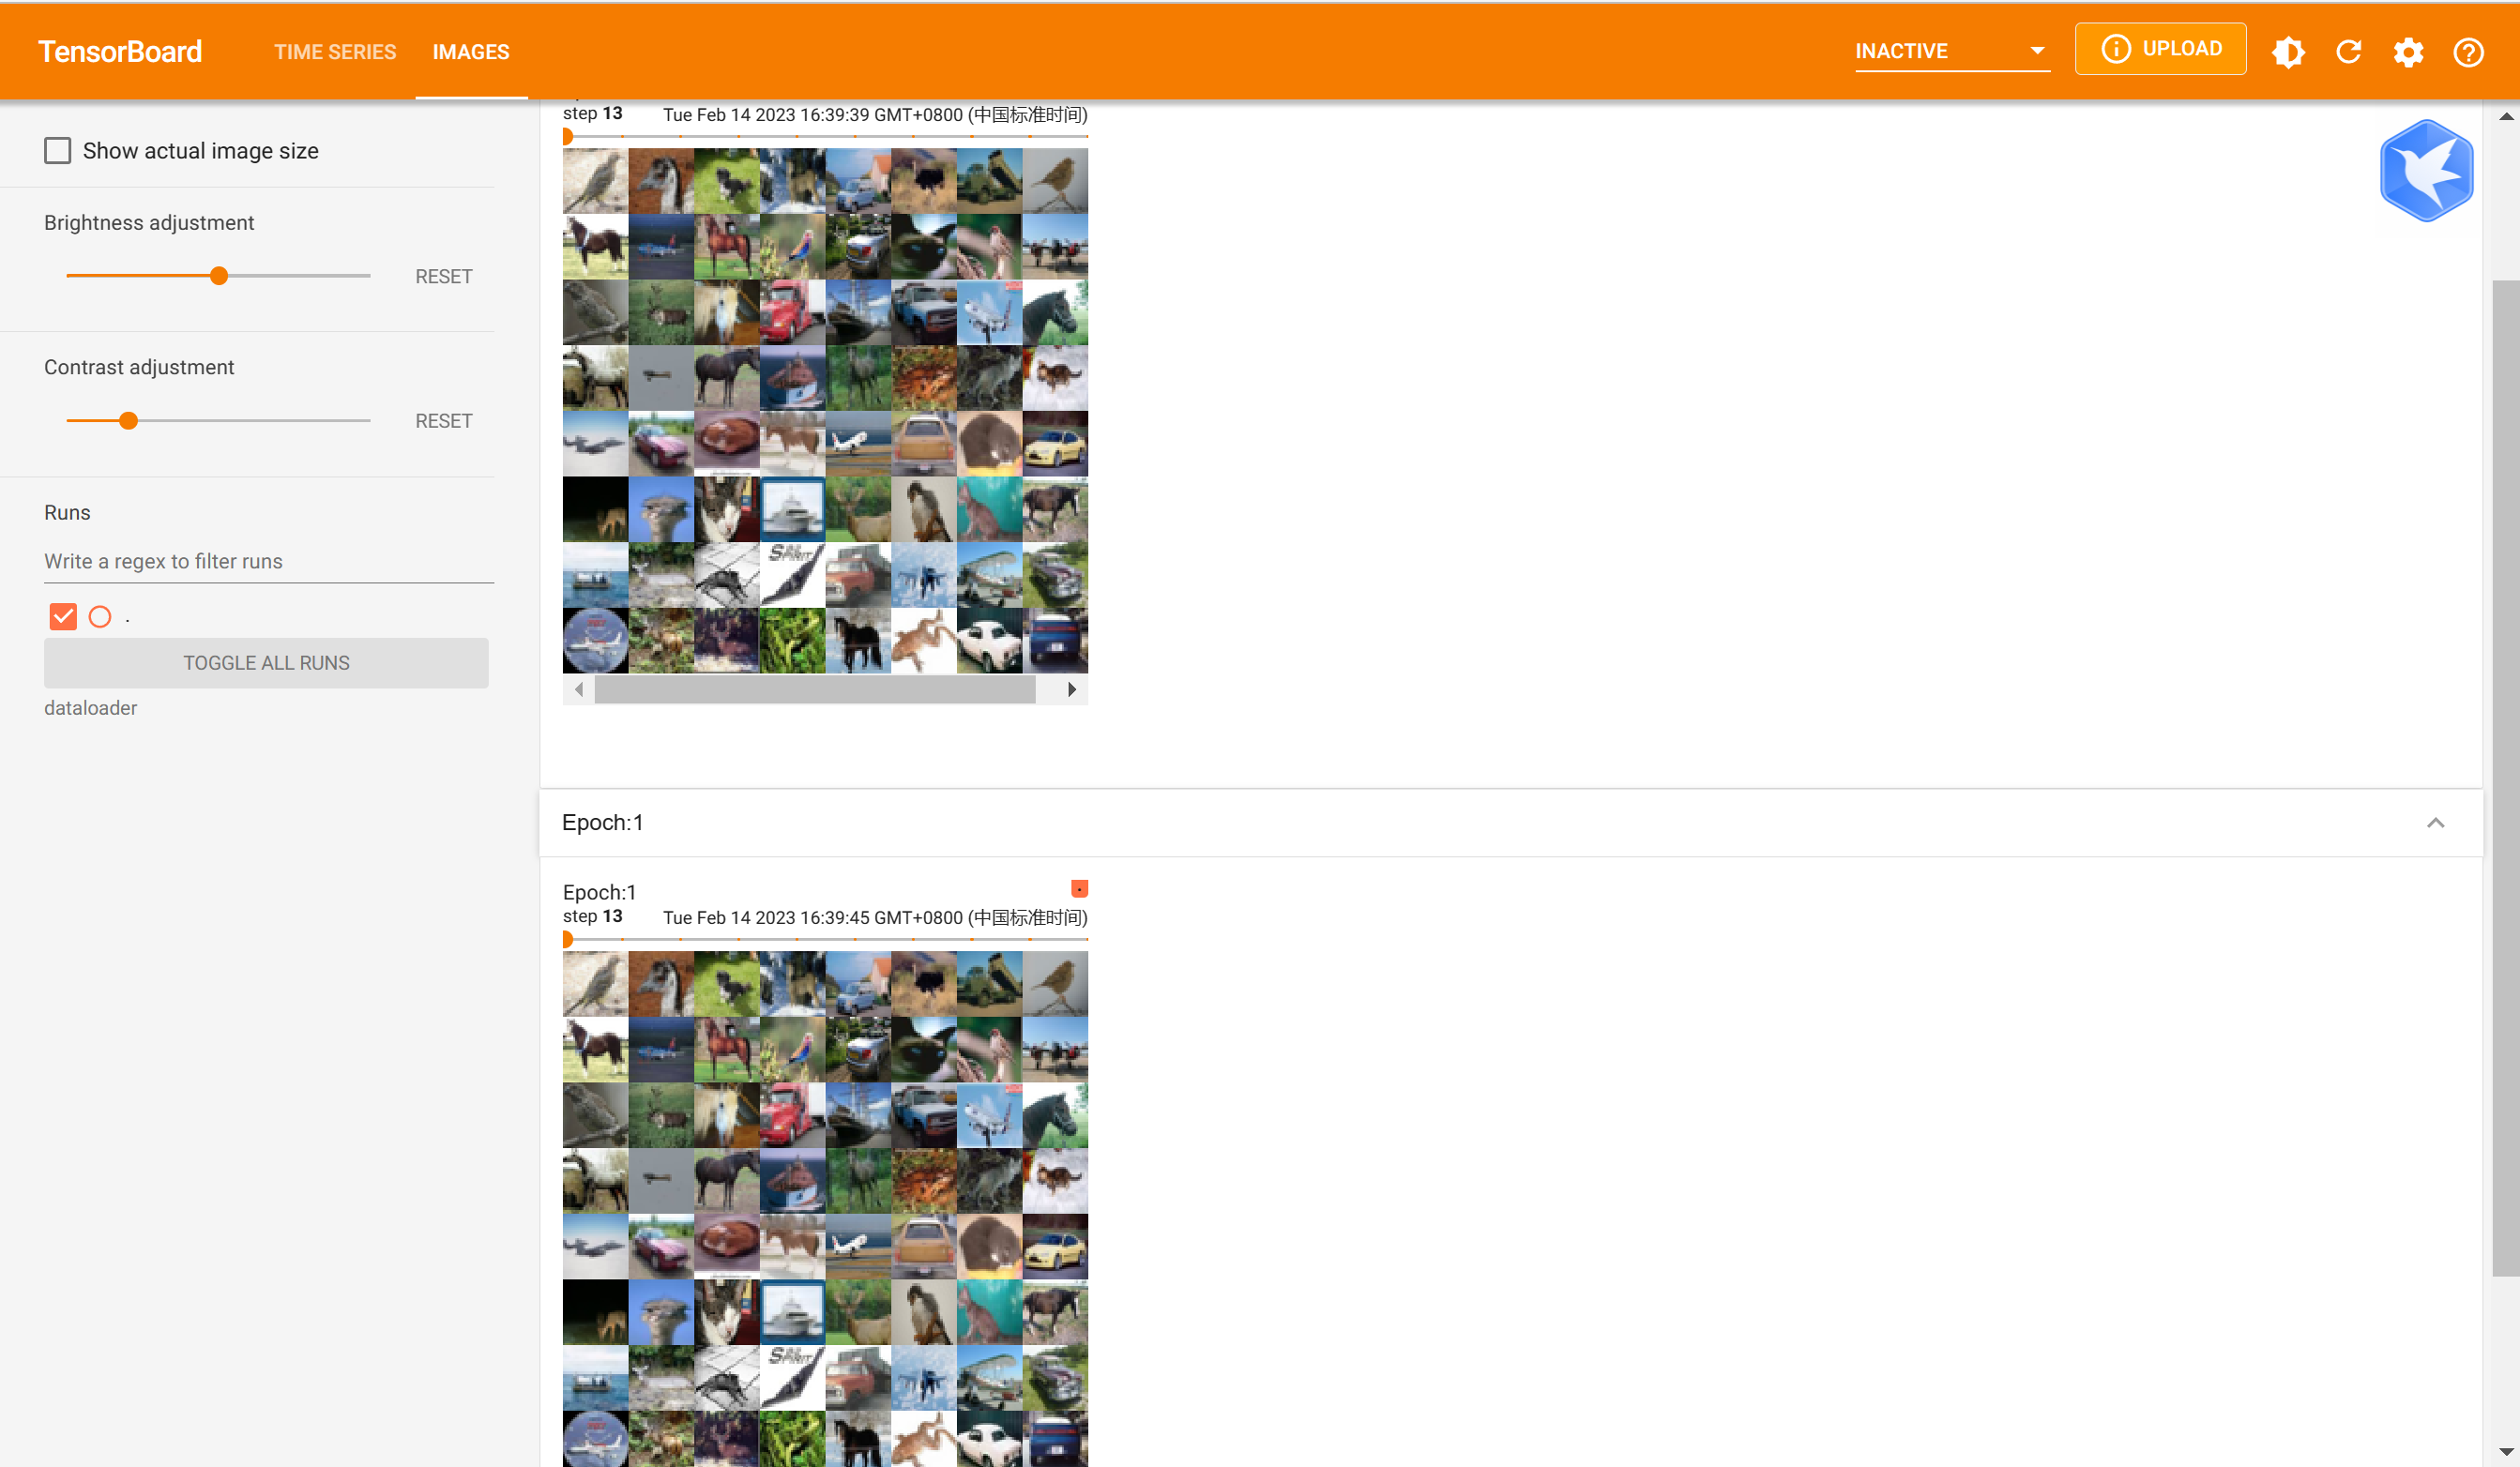
Task: Click the Contrast adjustment slider handle
Action: (x=128, y=421)
